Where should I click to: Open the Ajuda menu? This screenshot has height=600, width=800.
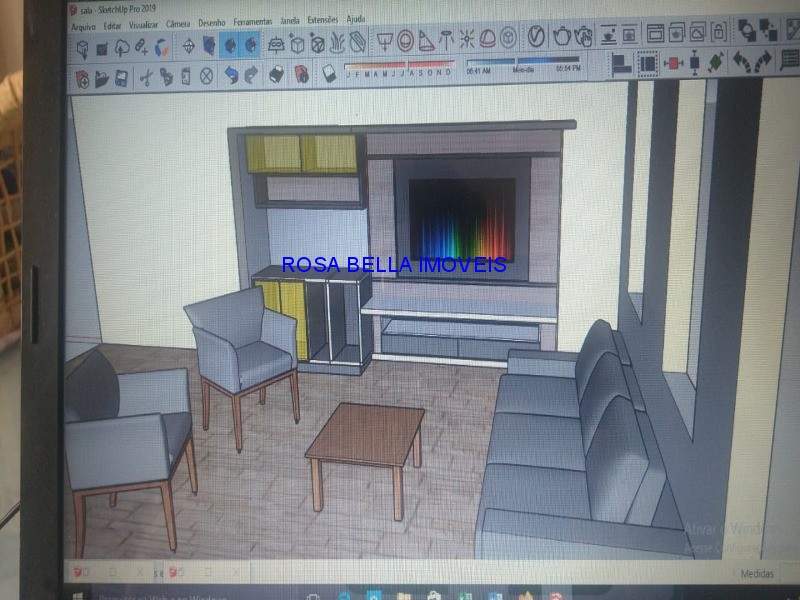pos(356,18)
